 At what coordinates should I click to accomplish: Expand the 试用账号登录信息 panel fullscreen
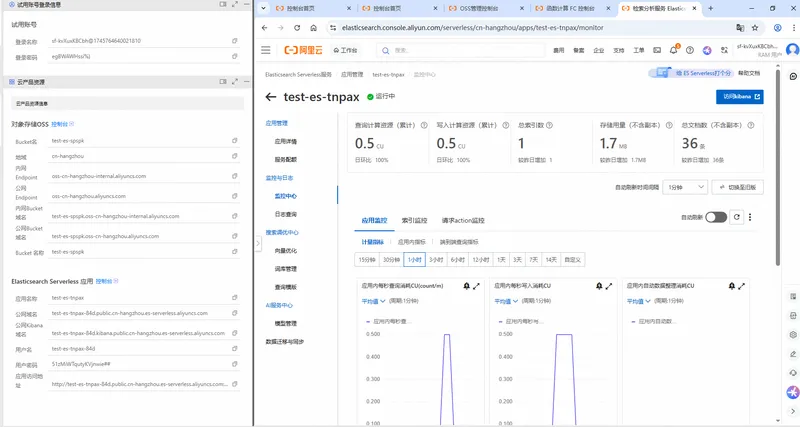click(235, 4)
